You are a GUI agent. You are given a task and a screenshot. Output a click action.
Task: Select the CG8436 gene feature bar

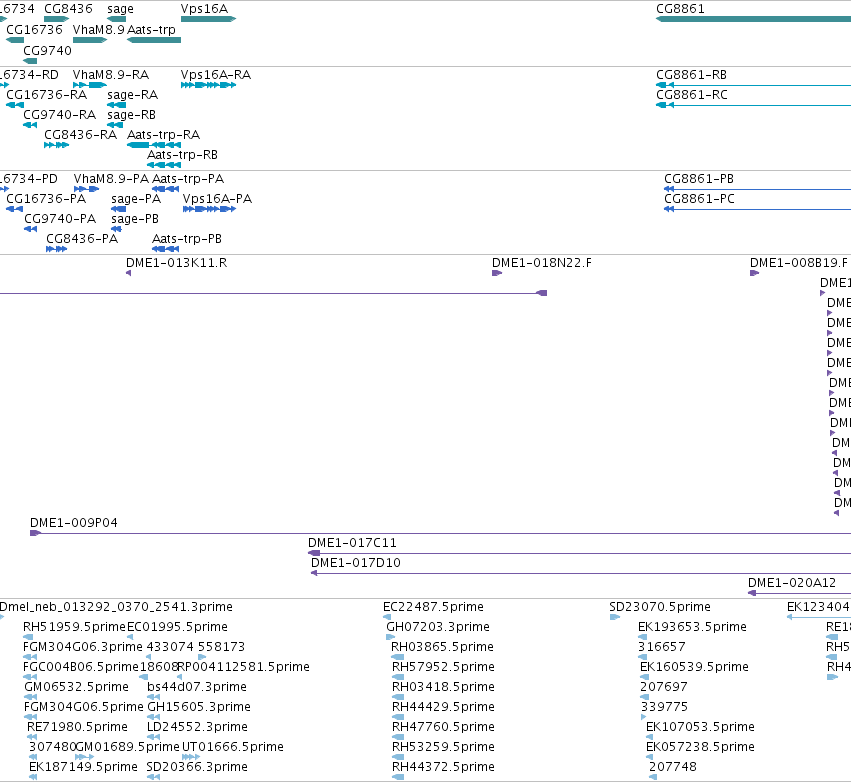(x=56, y=19)
